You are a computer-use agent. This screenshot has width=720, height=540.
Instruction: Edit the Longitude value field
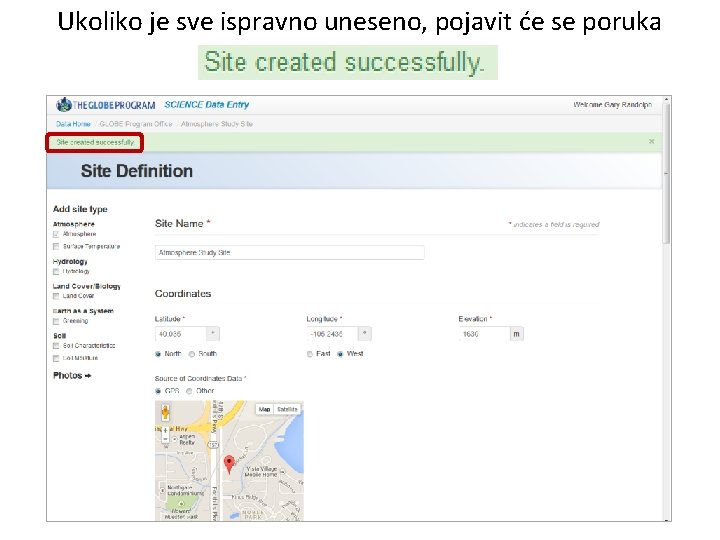(332, 334)
